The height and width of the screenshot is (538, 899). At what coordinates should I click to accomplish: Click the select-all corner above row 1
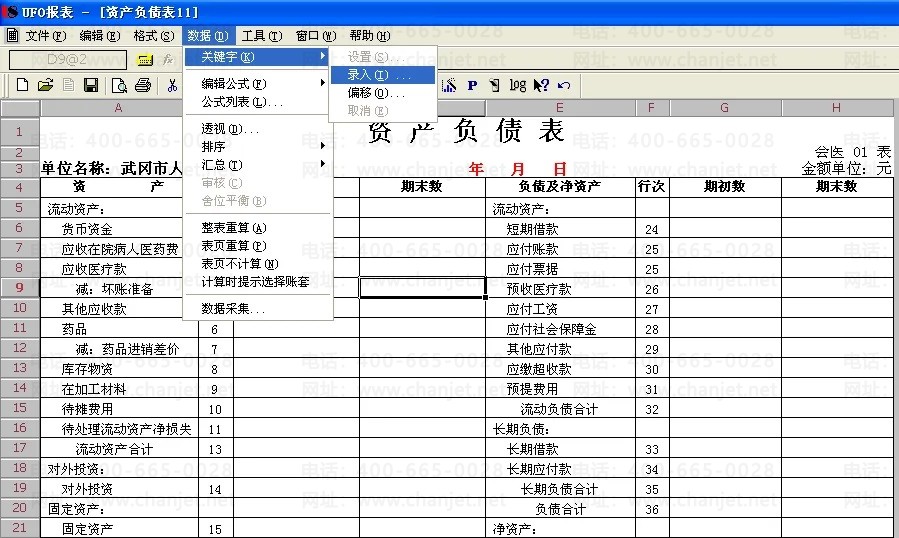19,108
